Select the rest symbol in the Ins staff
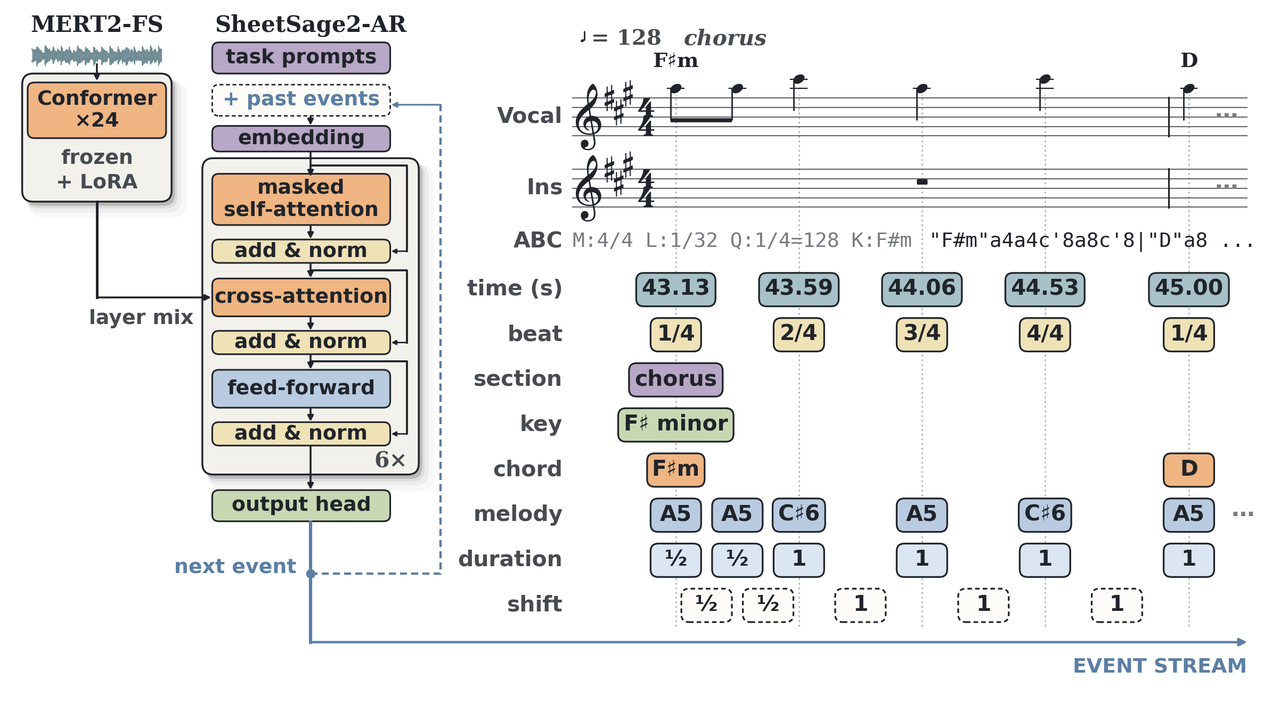This screenshot has height=704, width=1280. pos(922,181)
